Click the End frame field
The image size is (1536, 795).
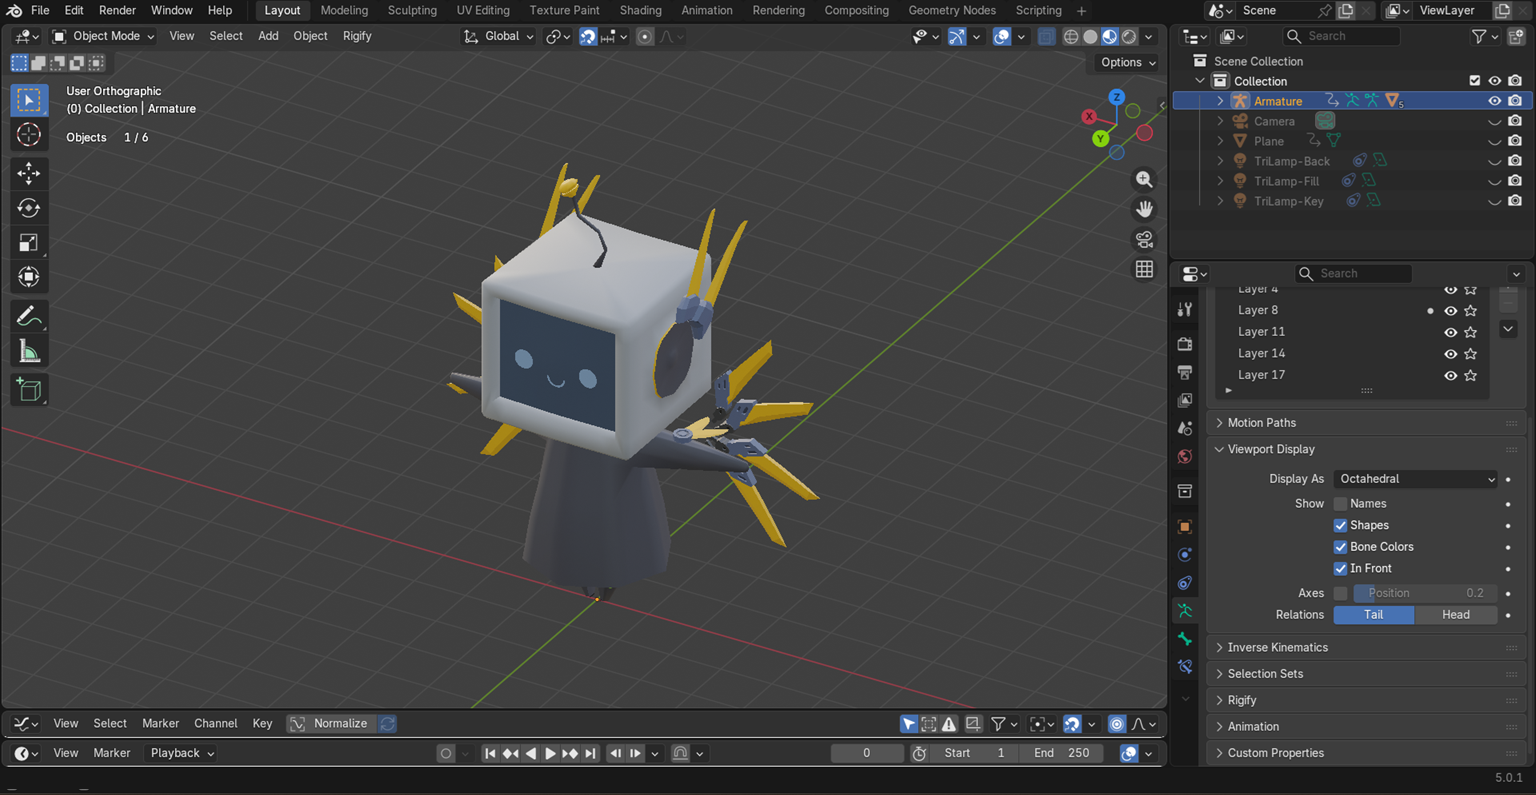click(x=1064, y=753)
